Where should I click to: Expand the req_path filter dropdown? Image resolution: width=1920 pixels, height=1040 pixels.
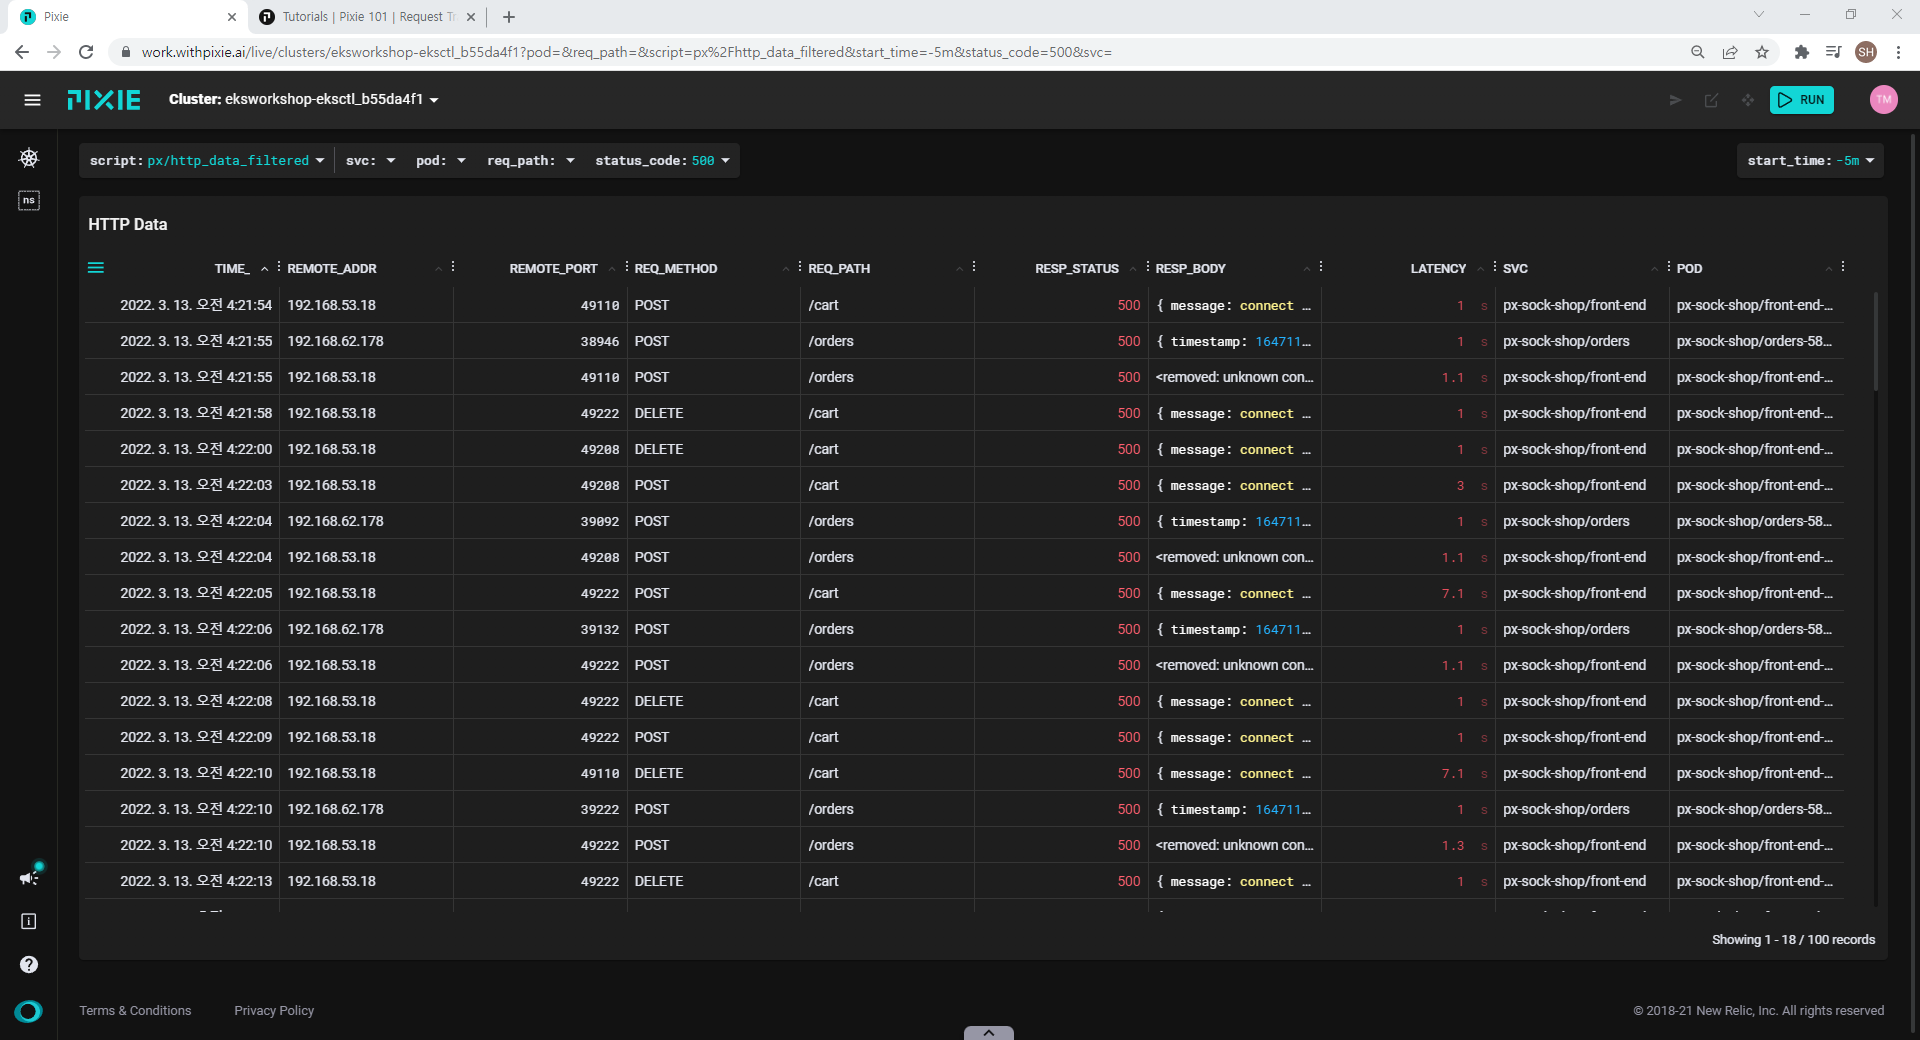tap(531, 161)
